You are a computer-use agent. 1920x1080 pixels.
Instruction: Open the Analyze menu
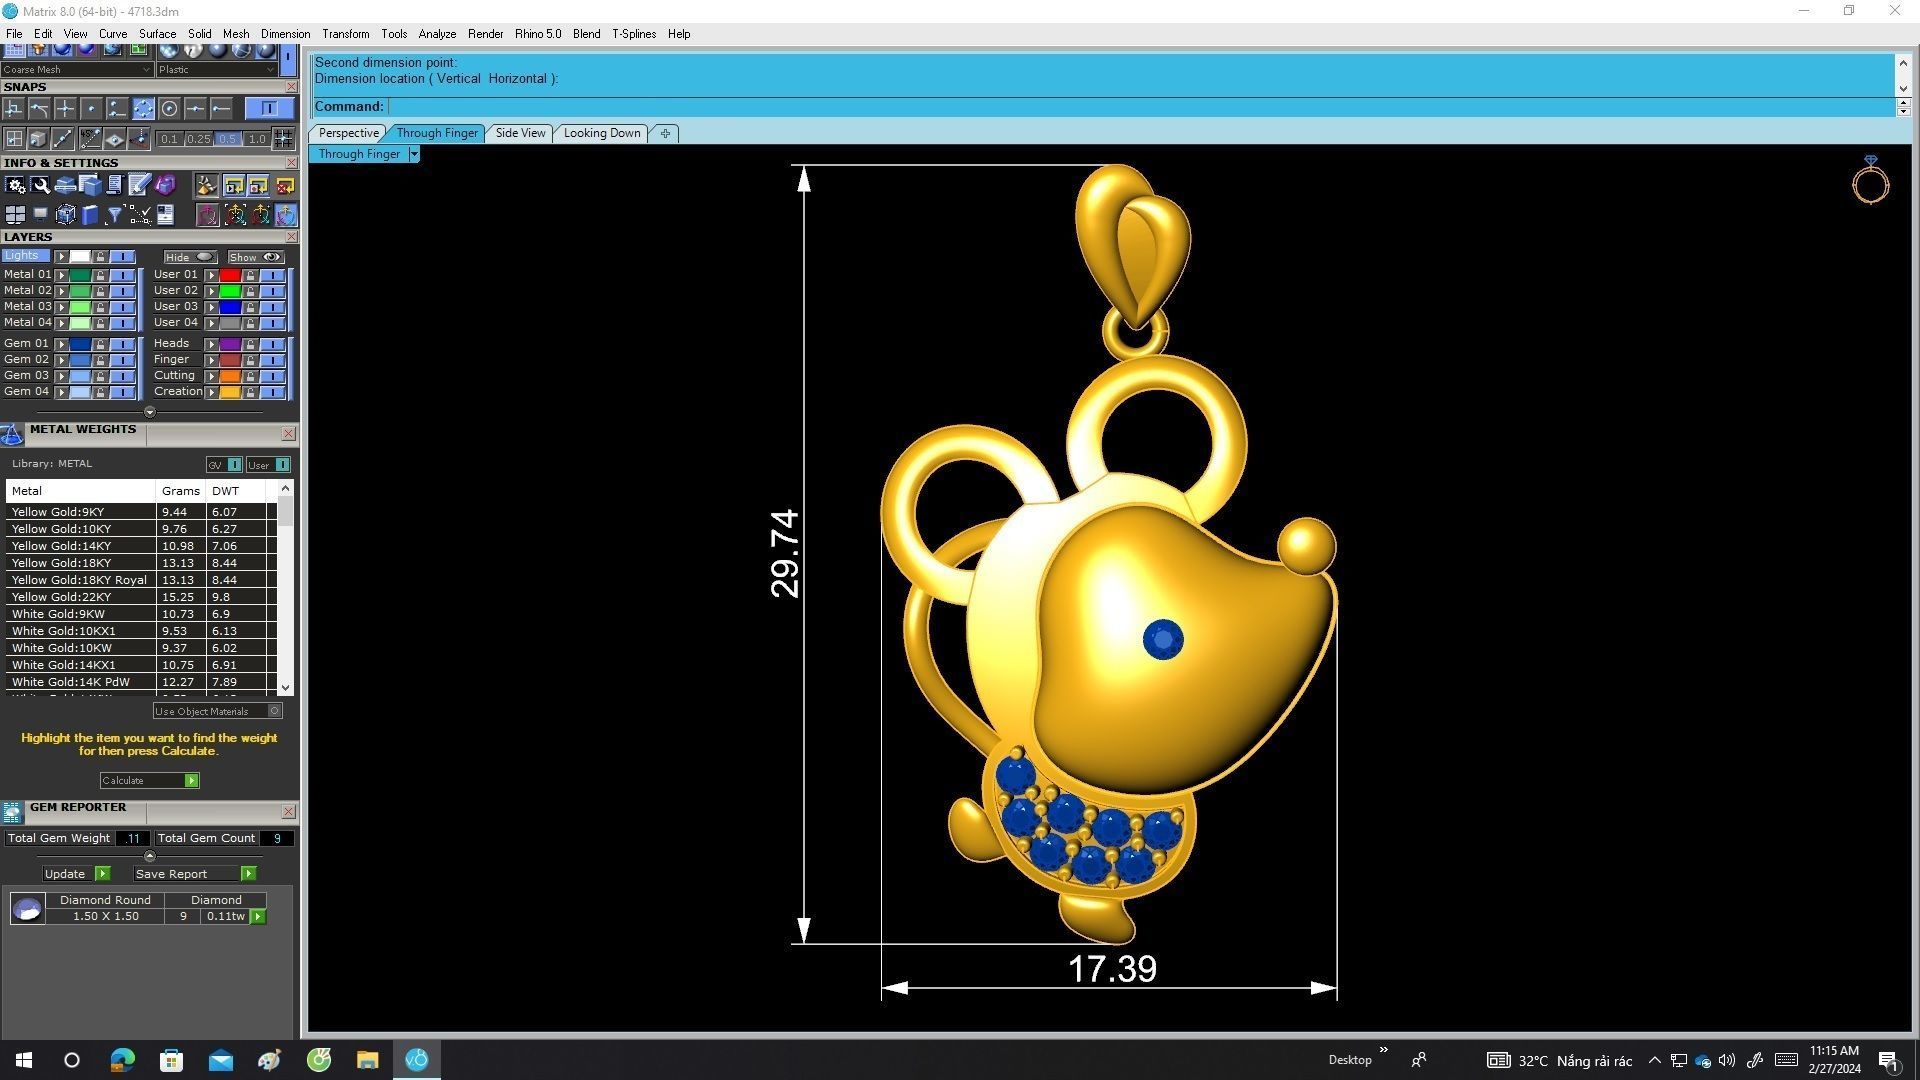point(437,34)
